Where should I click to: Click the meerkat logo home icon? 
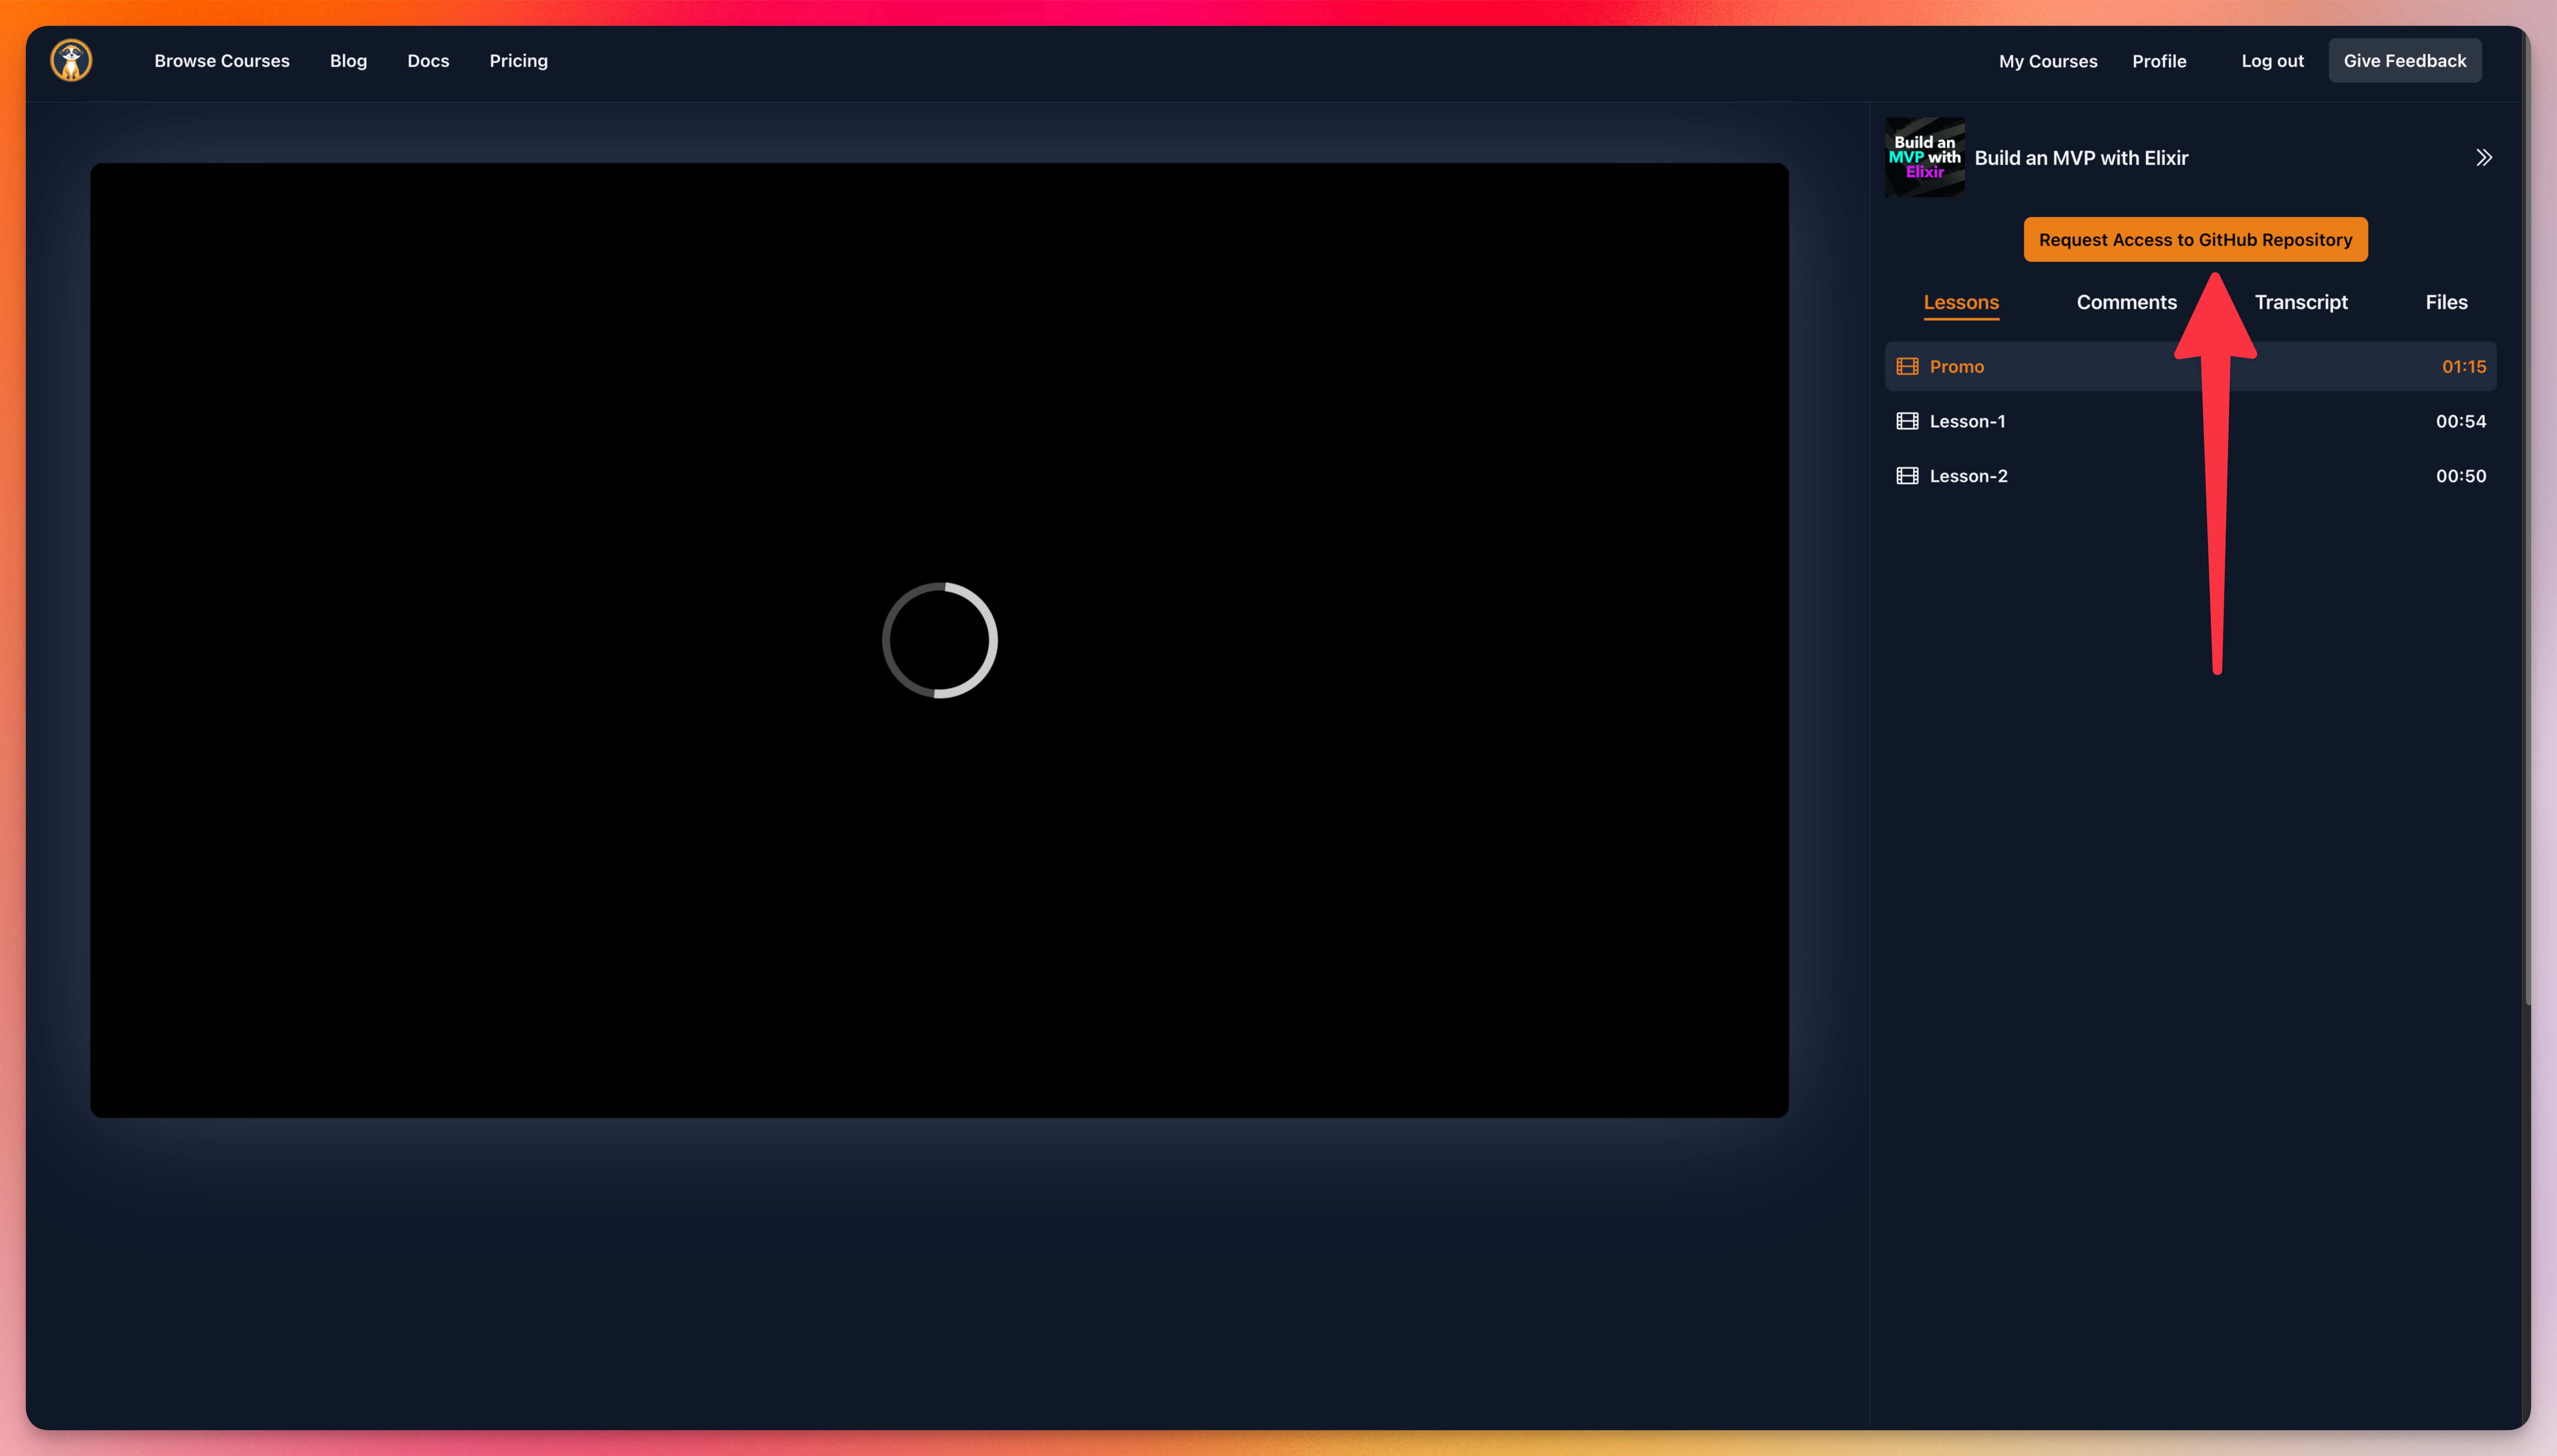(71, 60)
